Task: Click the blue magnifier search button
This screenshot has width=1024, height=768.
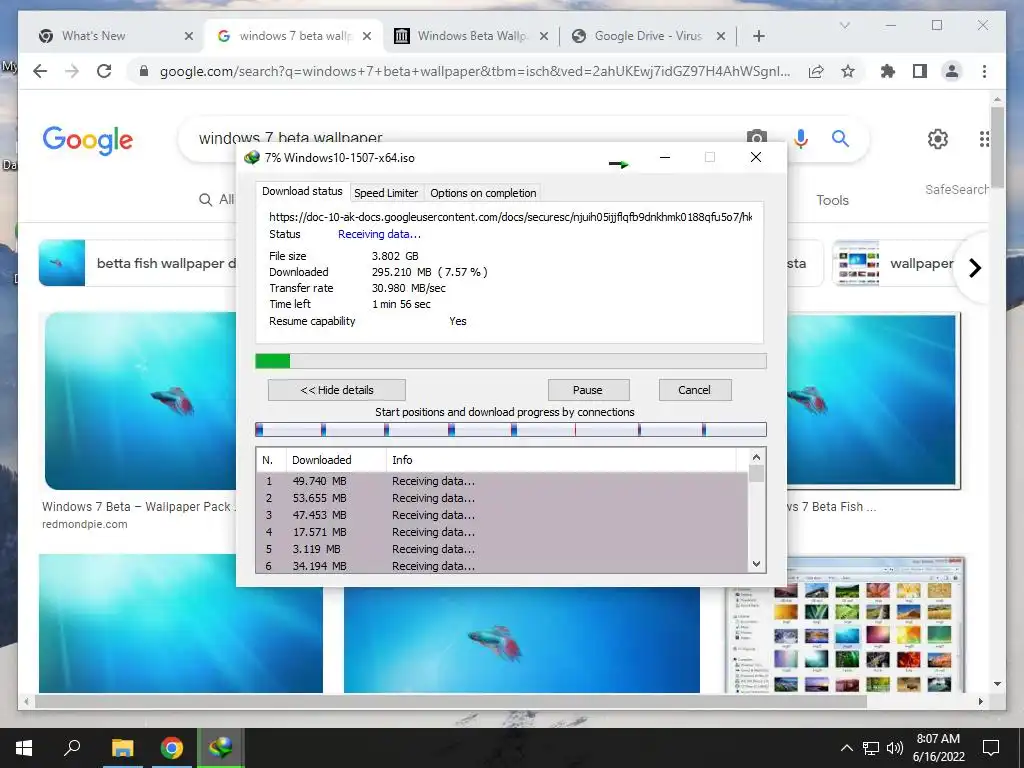Action: coord(840,138)
